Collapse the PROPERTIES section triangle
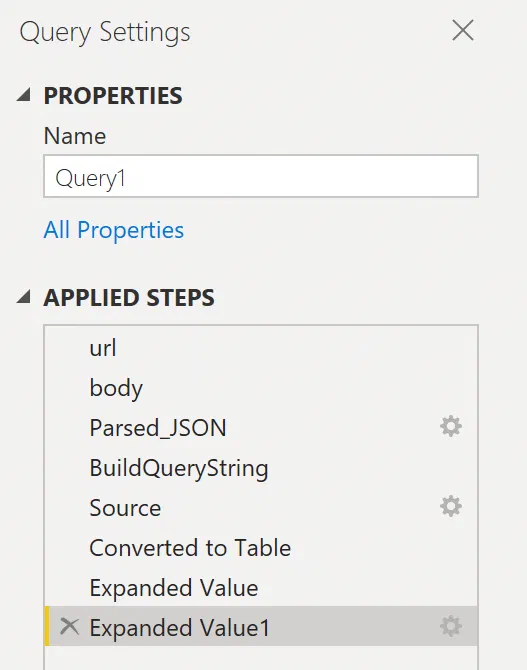The image size is (527, 670). [24, 95]
